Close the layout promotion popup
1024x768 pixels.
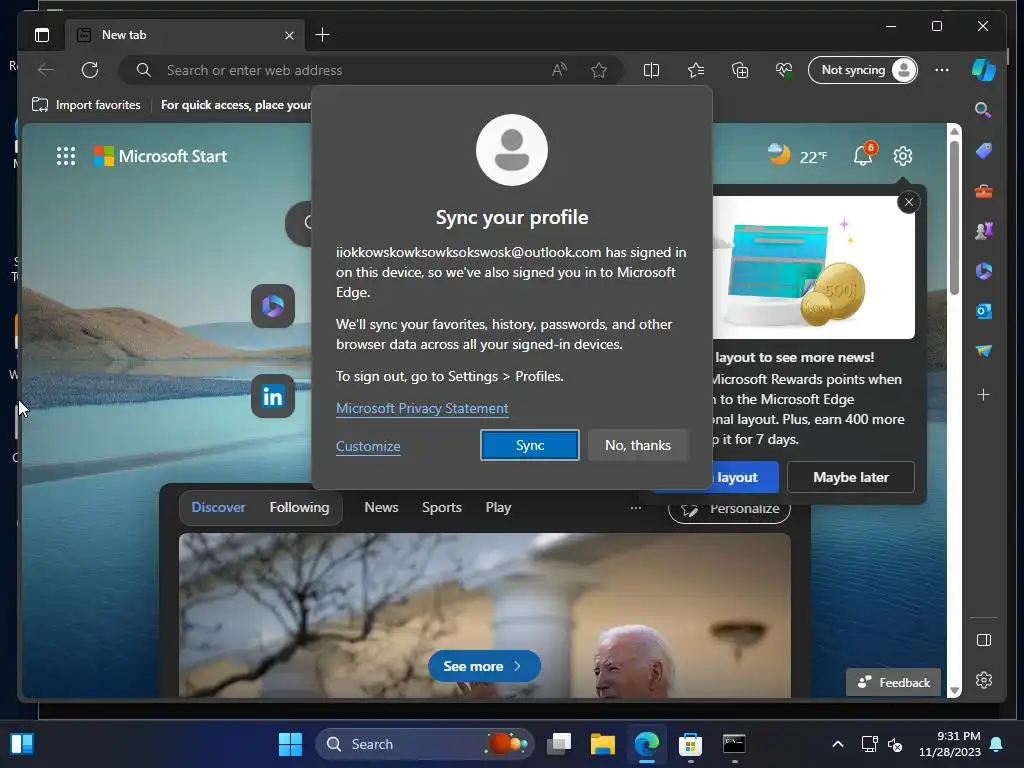click(x=908, y=202)
